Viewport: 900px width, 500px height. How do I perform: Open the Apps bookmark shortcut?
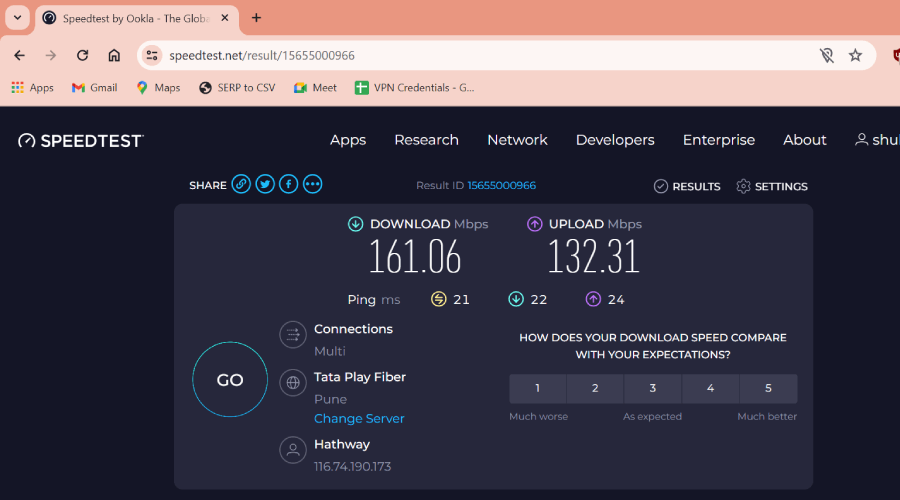pyautogui.click(x=33, y=88)
